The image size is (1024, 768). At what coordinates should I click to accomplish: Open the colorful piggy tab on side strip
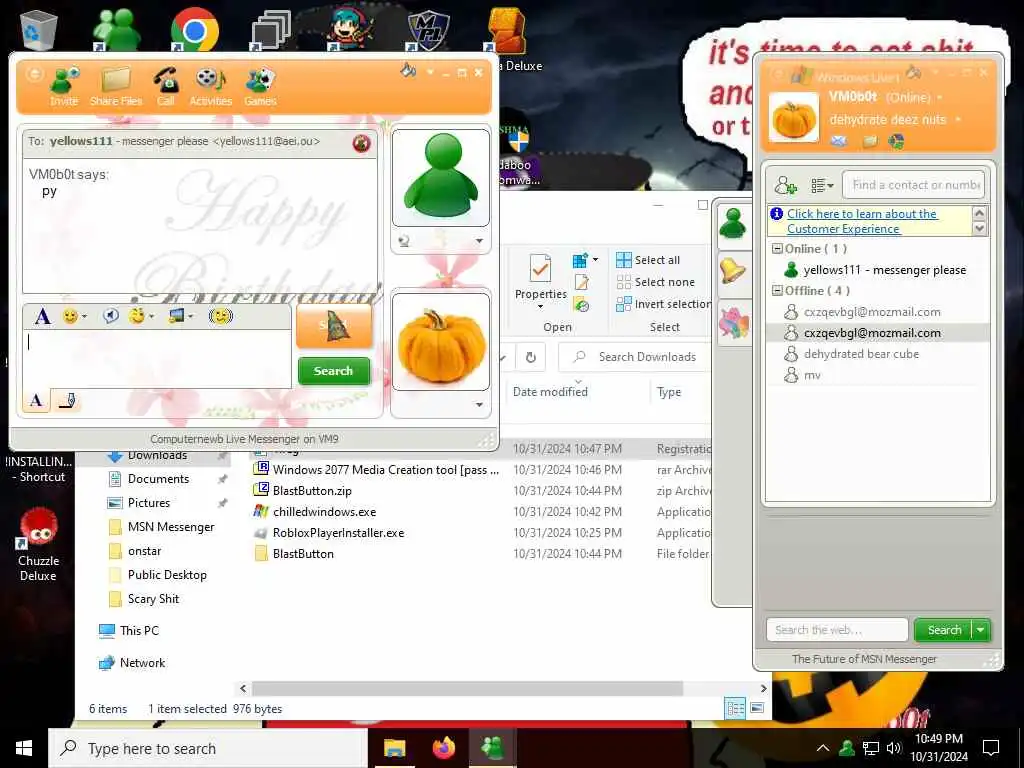pos(733,323)
